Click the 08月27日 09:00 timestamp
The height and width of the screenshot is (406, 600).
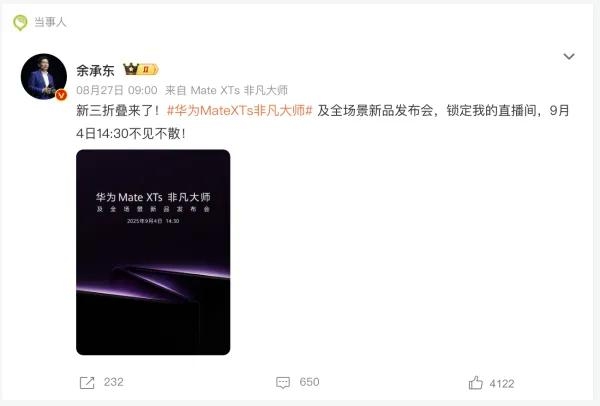pos(117,90)
